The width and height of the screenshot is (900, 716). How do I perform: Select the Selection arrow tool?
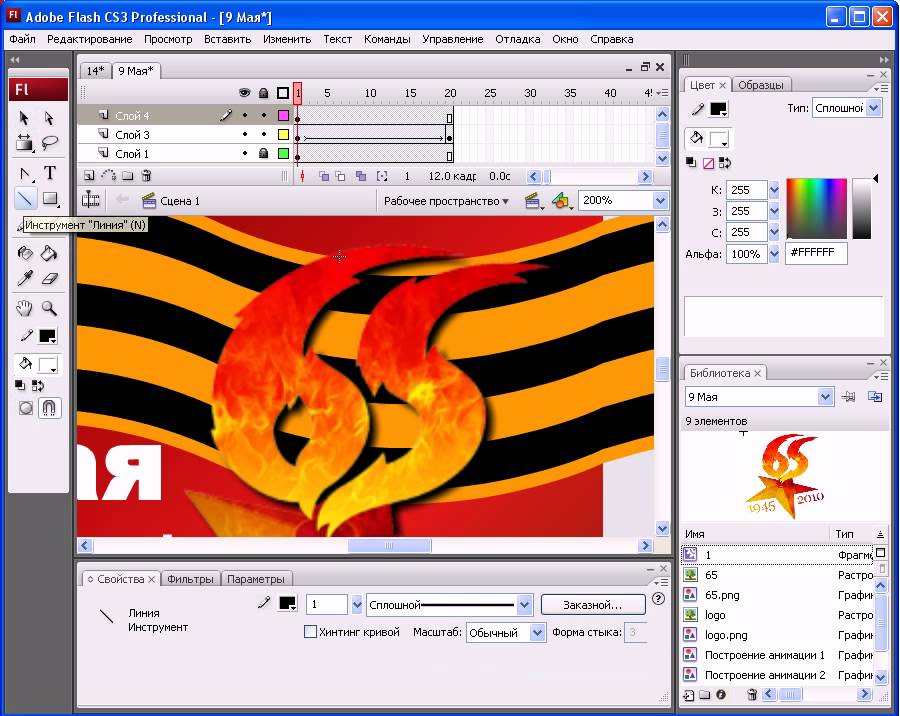tap(24, 118)
